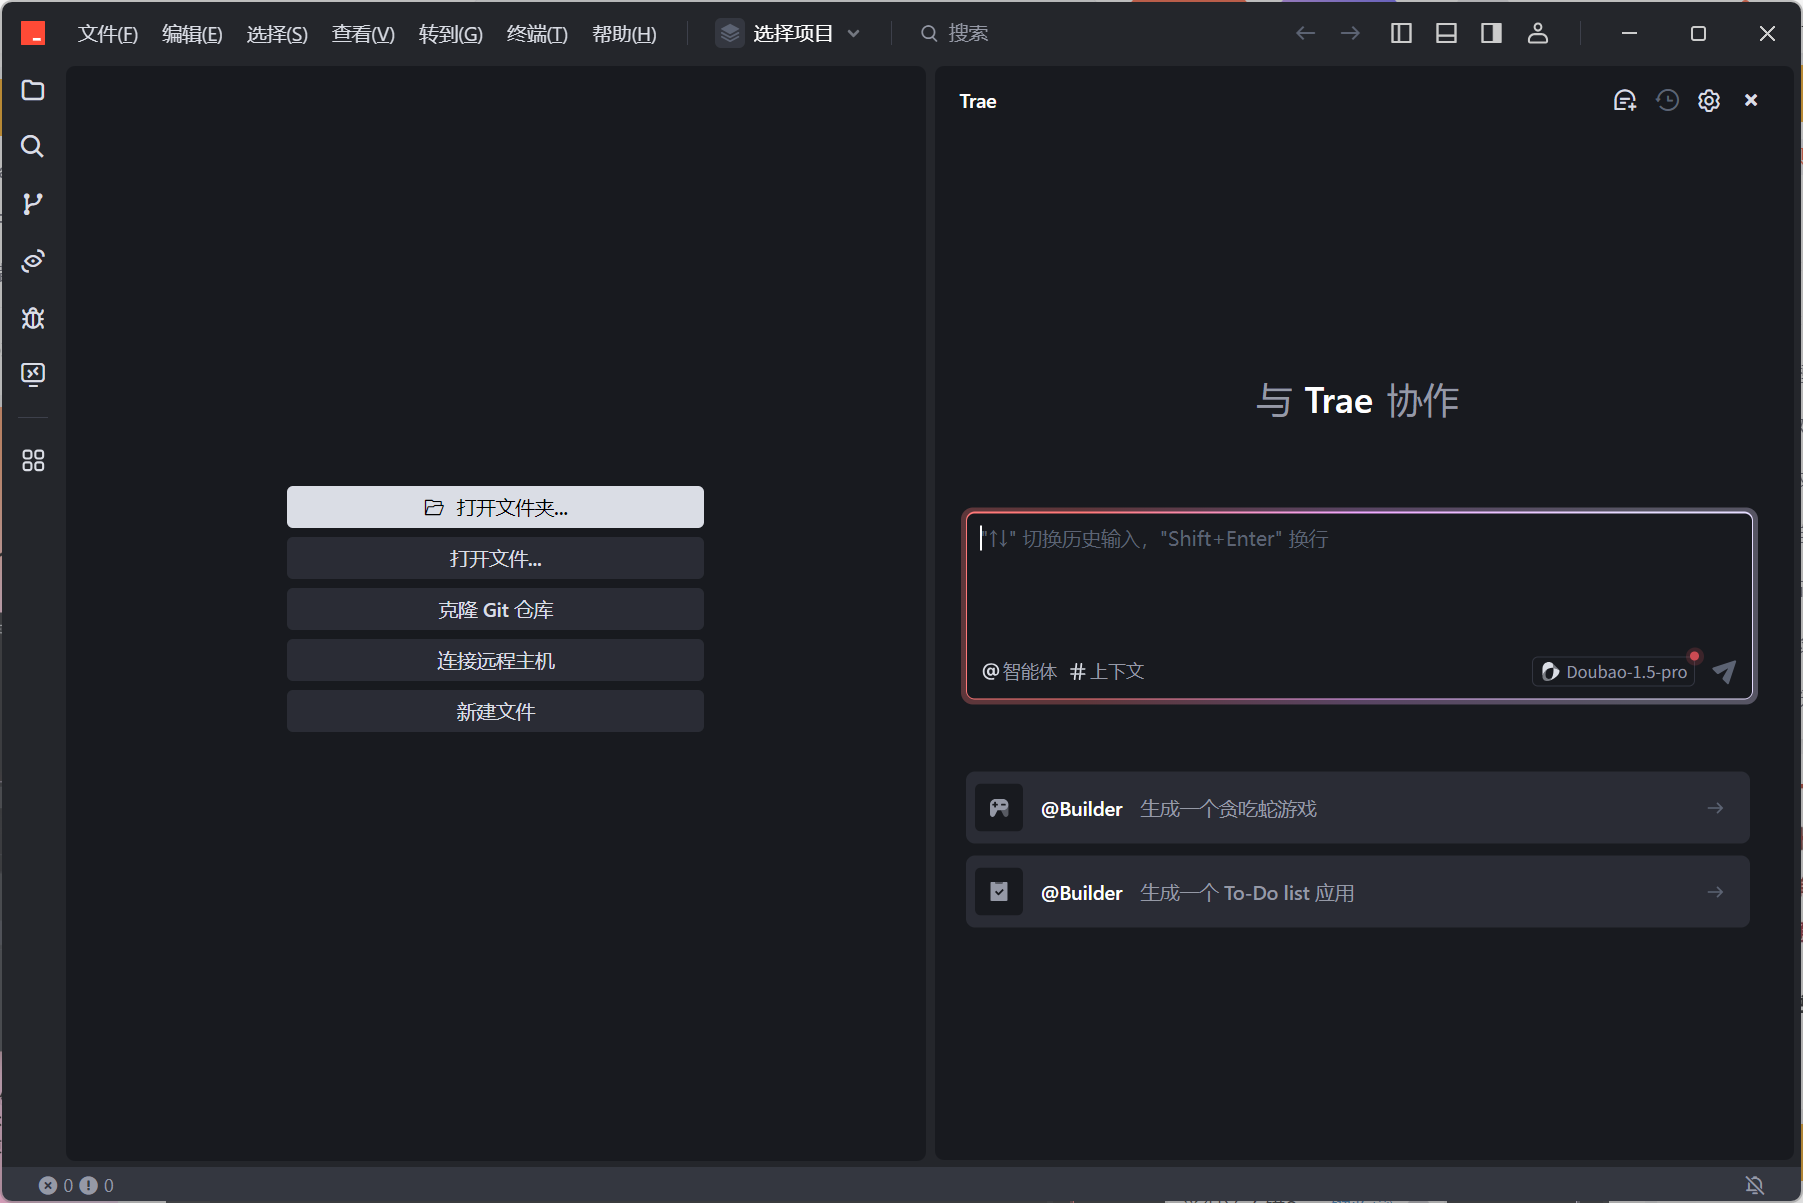Open the 文件(F) menu
1803x1203 pixels.
[108, 34]
